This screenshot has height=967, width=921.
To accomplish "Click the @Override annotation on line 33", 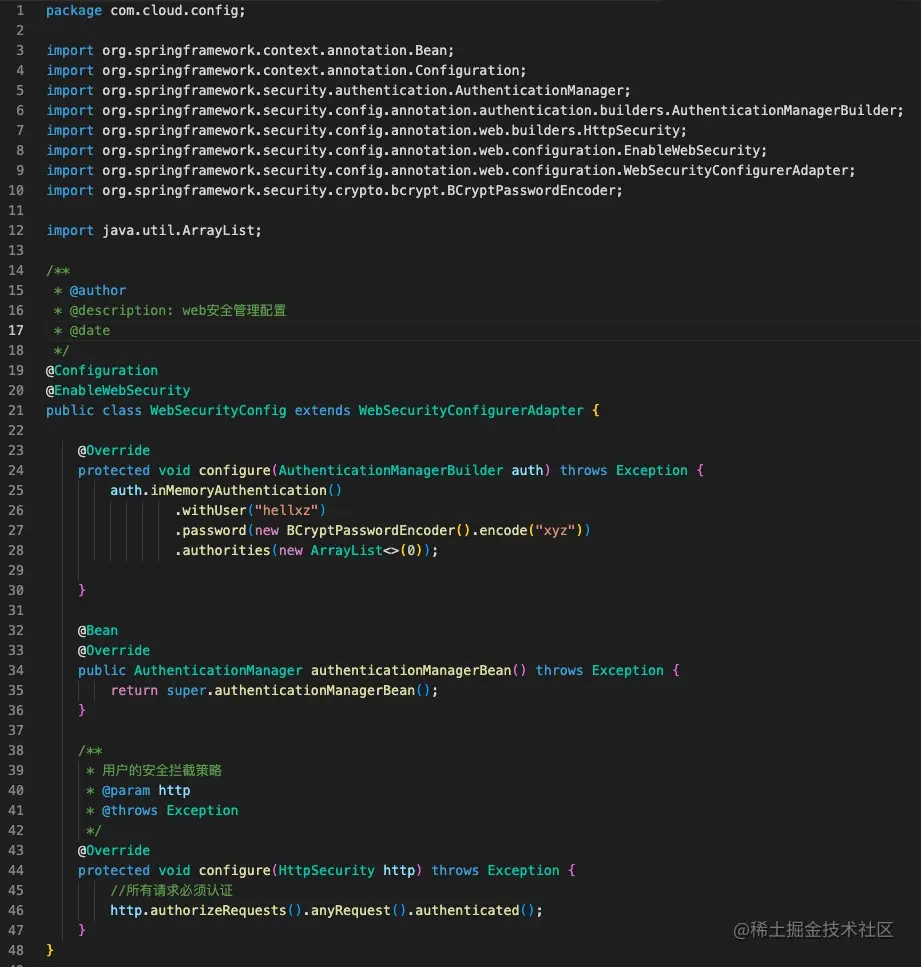I will 114,651.
